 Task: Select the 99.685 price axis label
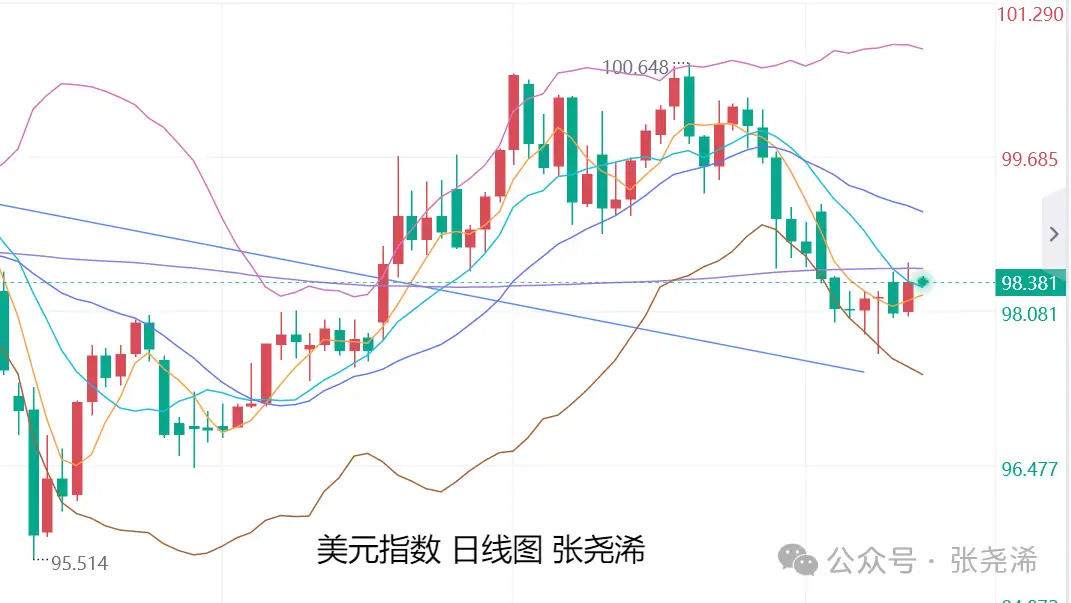(1029, 159)
